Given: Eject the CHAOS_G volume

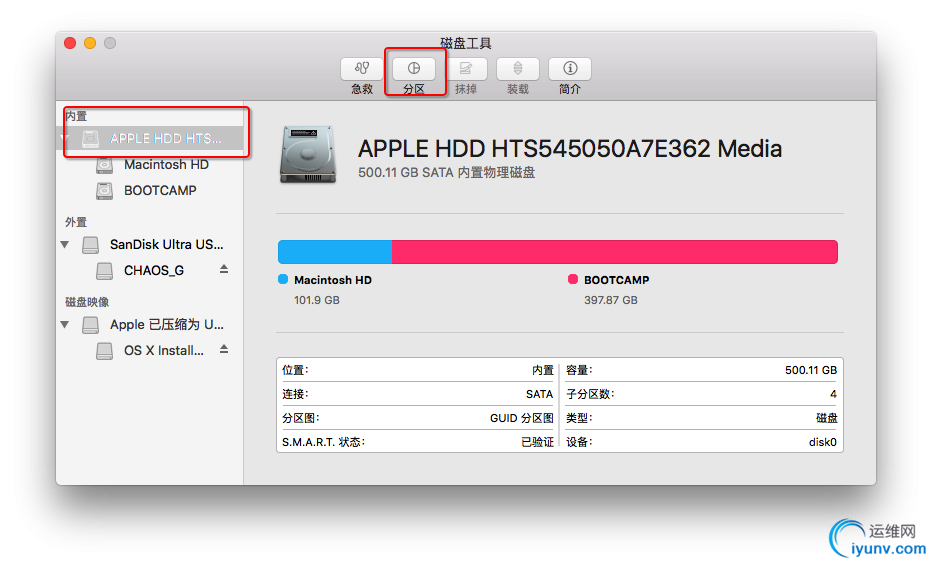Looking at the screenshot, I should 224,269.
